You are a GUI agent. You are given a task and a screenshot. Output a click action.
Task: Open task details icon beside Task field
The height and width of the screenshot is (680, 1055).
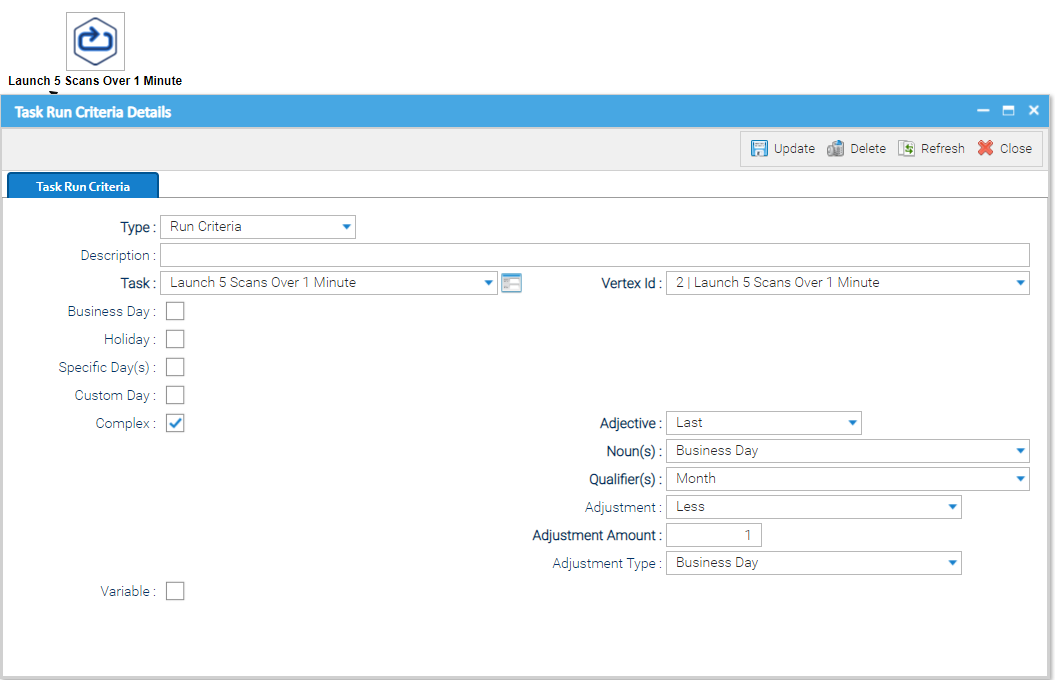[x=512, y=283]
